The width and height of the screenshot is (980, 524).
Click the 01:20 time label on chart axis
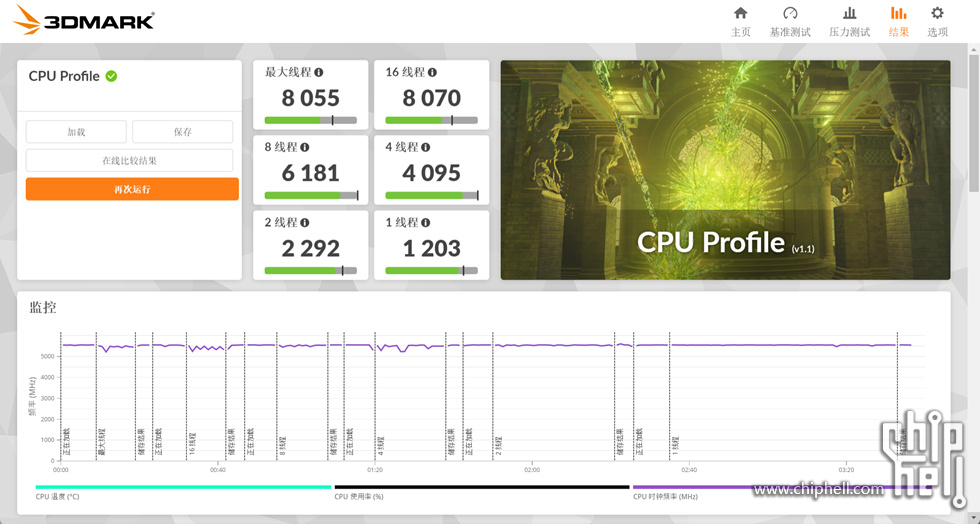[375, 470]
